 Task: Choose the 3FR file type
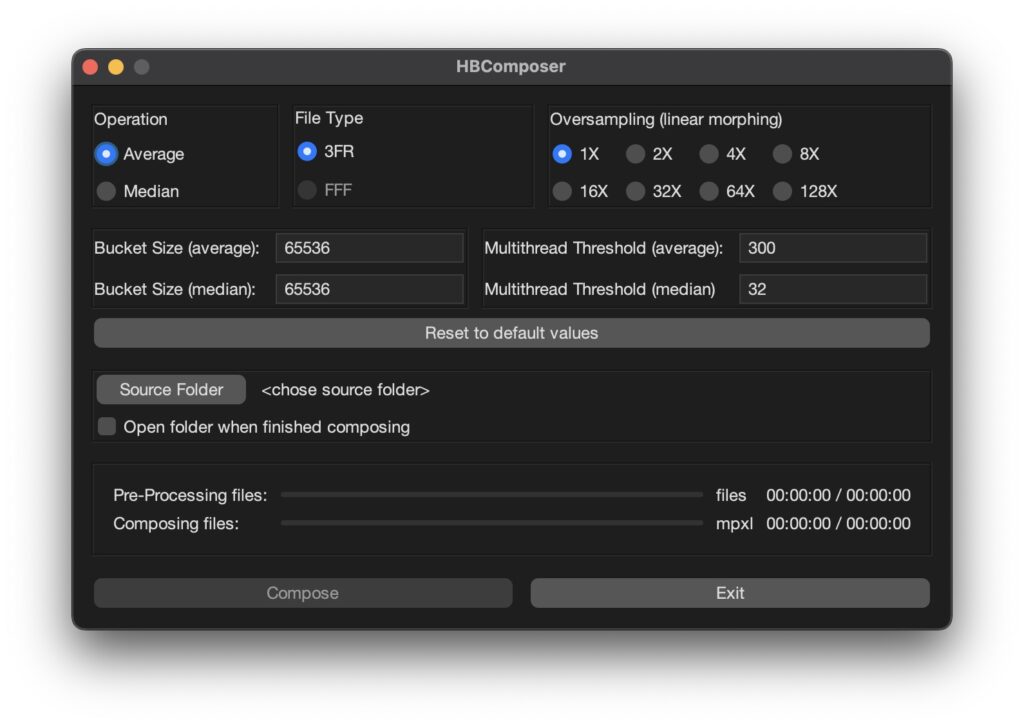click(x=307, y=152)
